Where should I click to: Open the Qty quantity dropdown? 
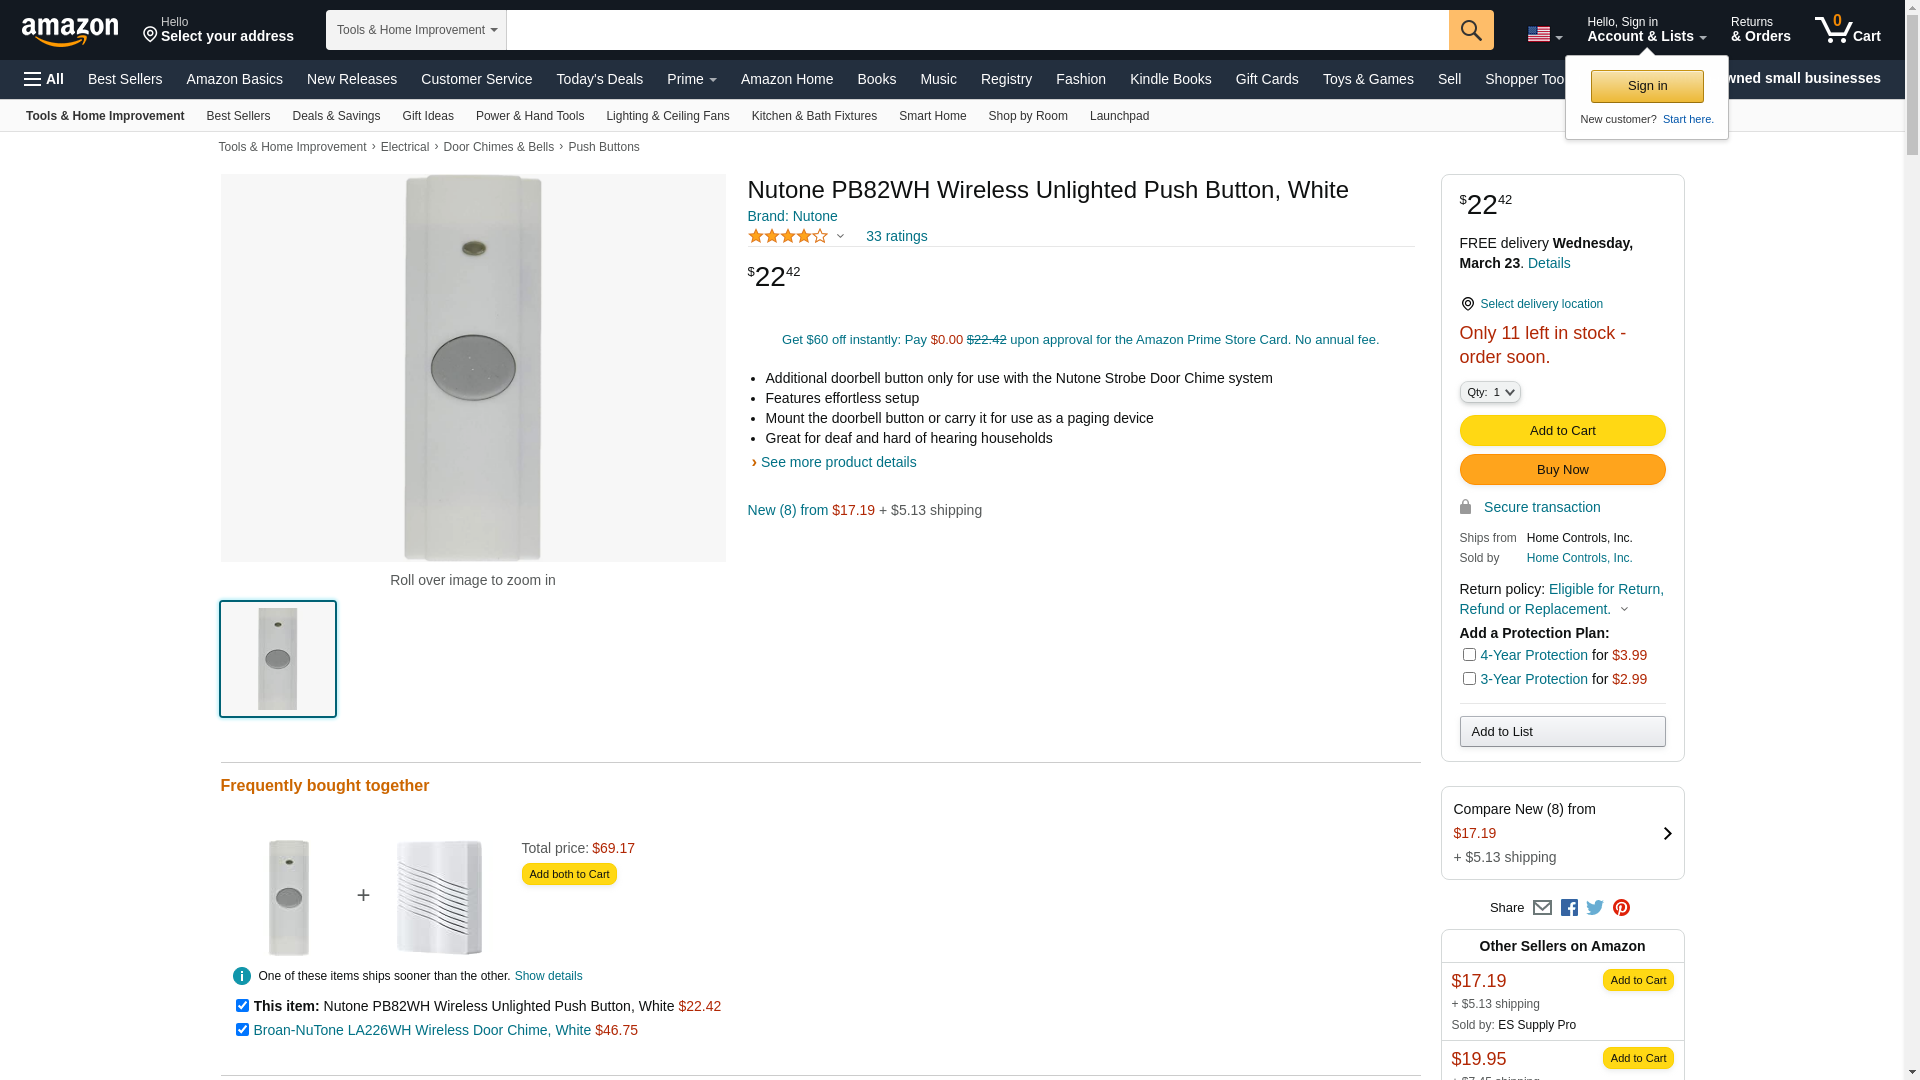pos(1490,392)
